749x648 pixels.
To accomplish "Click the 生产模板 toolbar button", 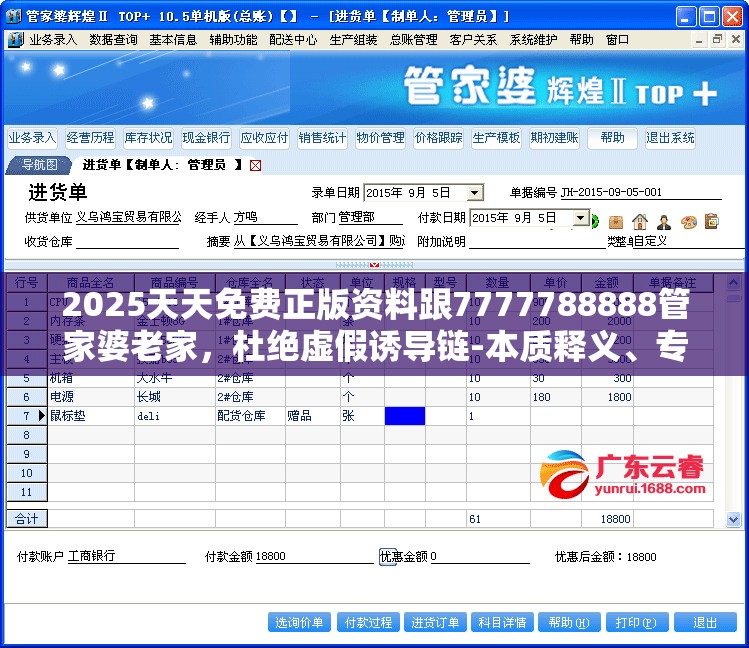I will click(x=496, y=138).
